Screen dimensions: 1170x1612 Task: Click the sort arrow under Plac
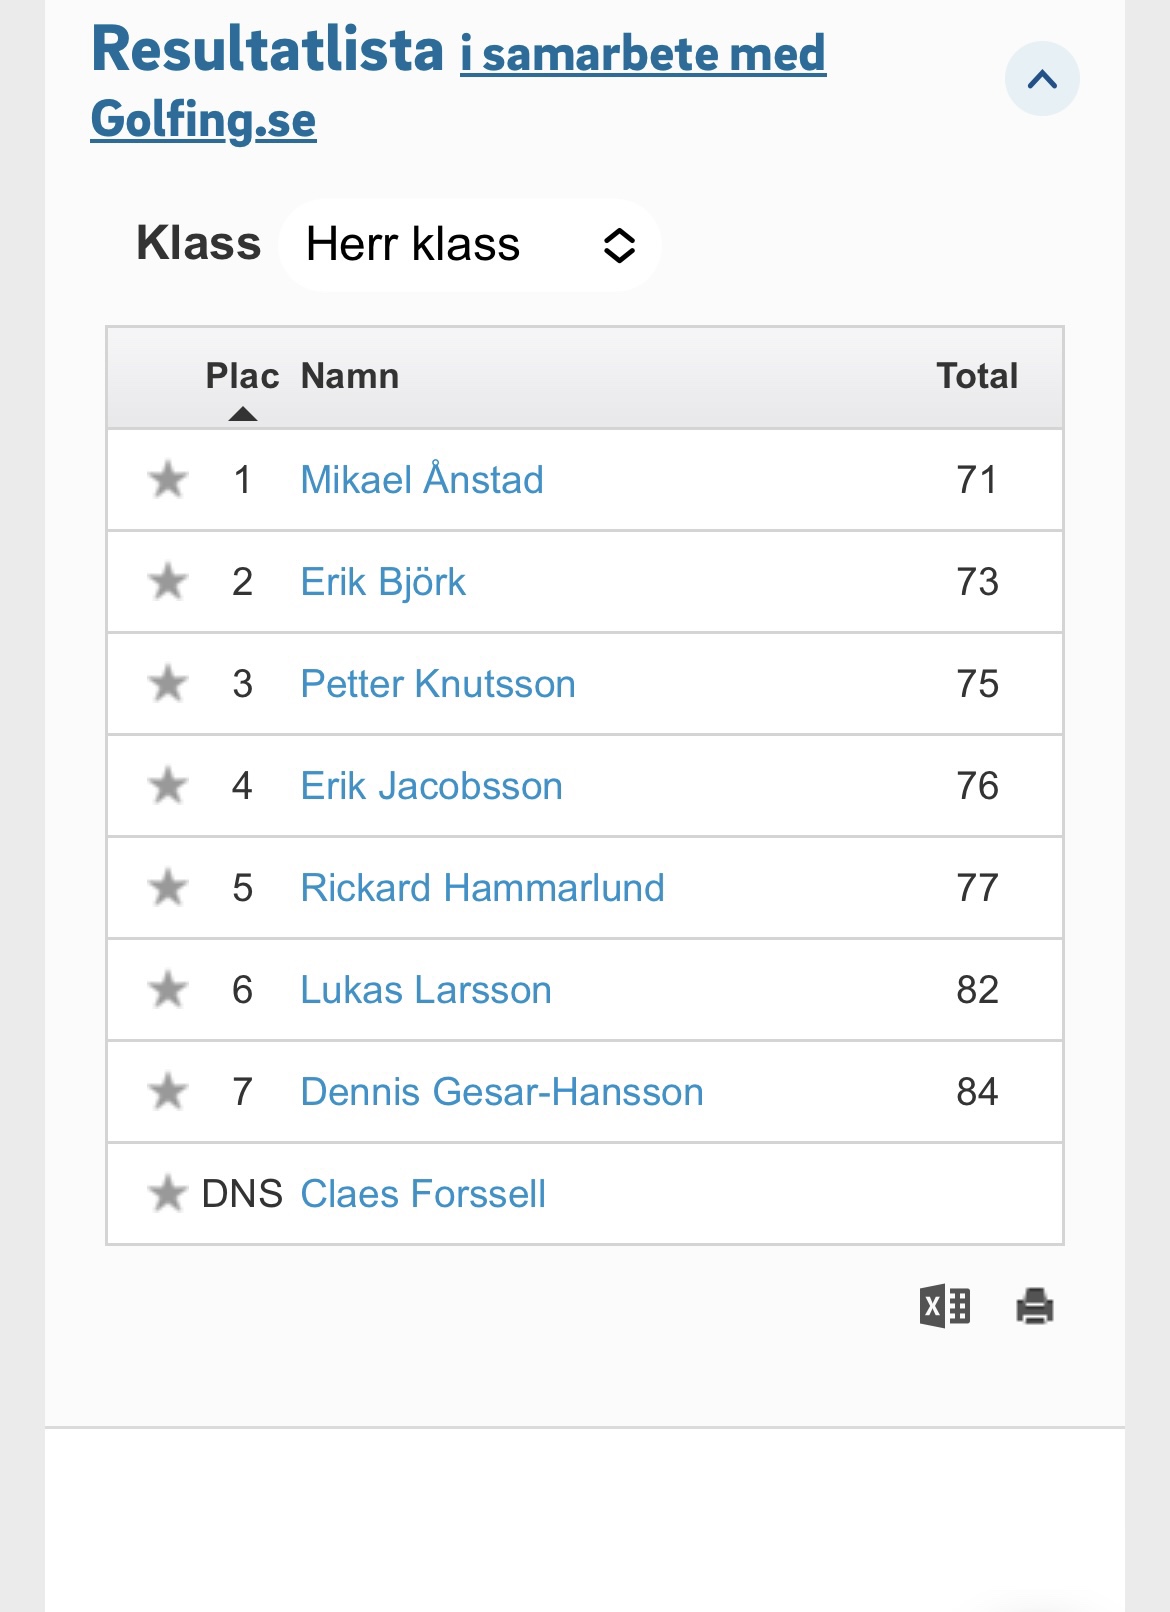tap(242, 414)
